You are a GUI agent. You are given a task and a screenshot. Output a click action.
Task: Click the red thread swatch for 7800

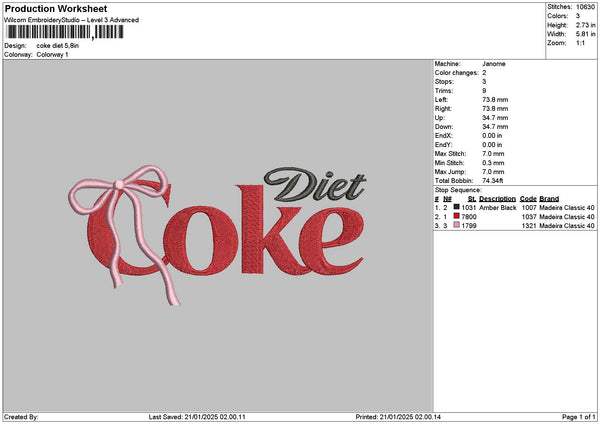pos(456,216)
